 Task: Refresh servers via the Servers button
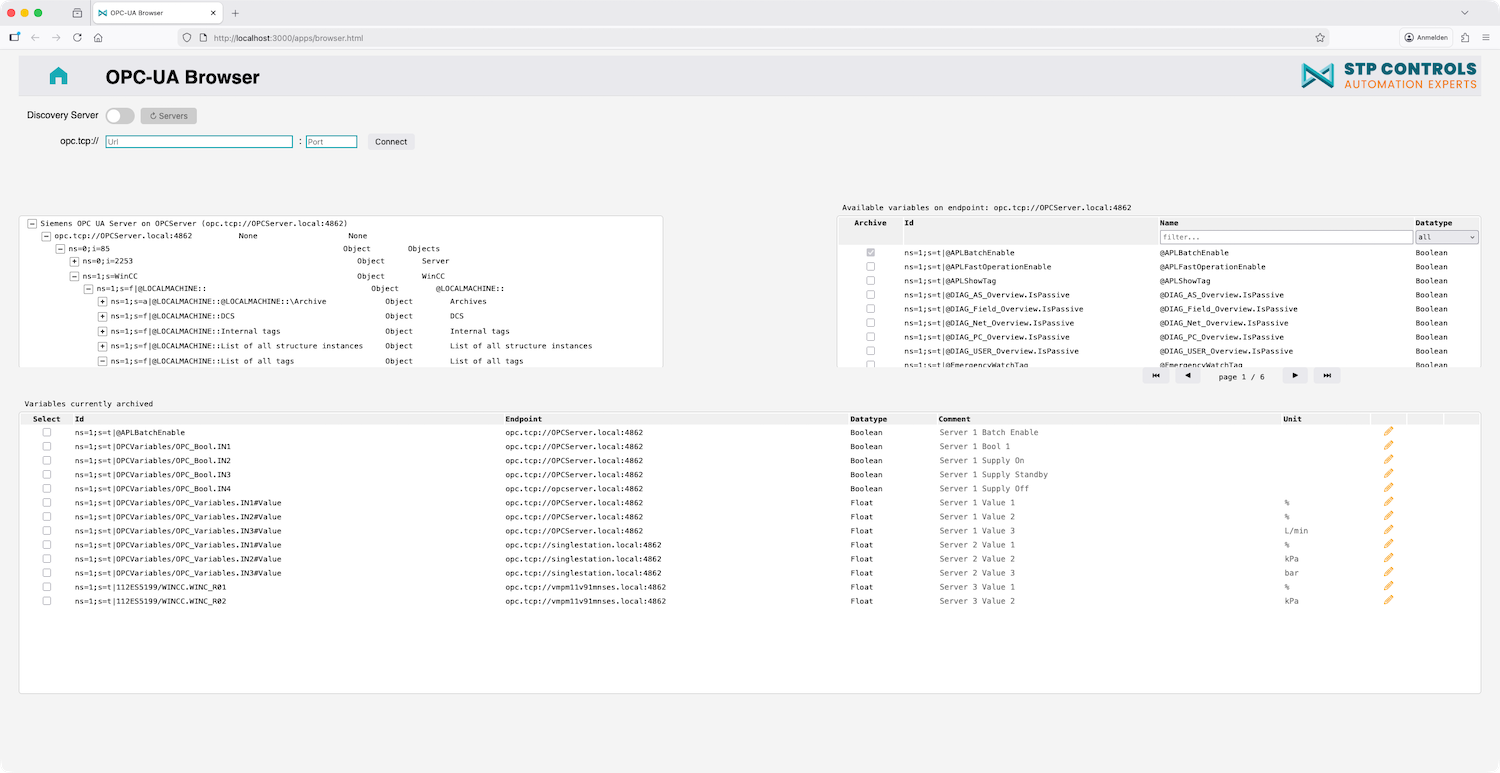coord(168,115)
